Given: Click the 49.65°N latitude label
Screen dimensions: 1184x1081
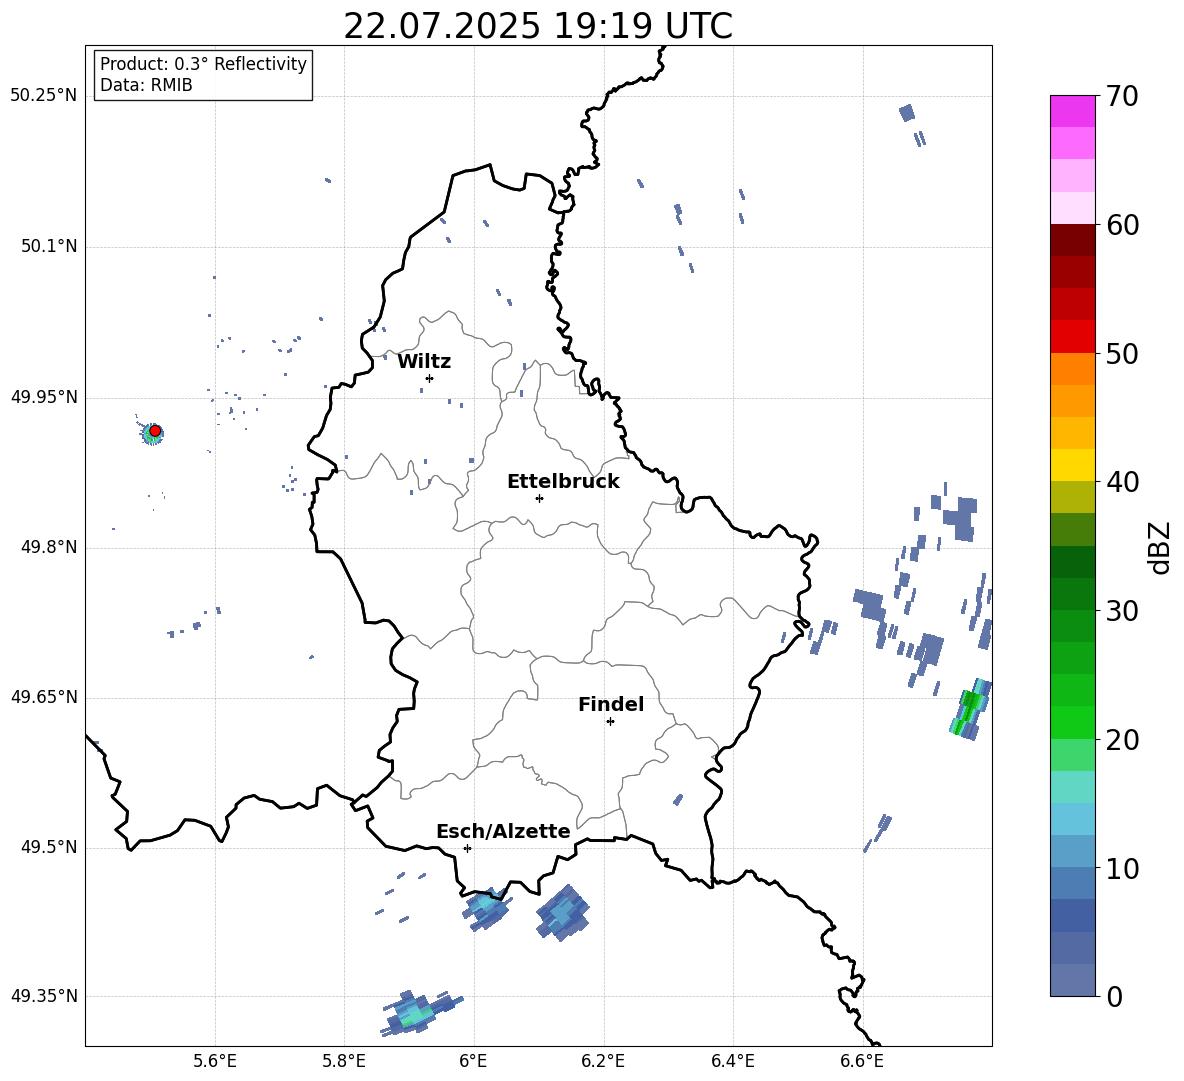Looking at the screenshot, I should click(x=44, y=697).
